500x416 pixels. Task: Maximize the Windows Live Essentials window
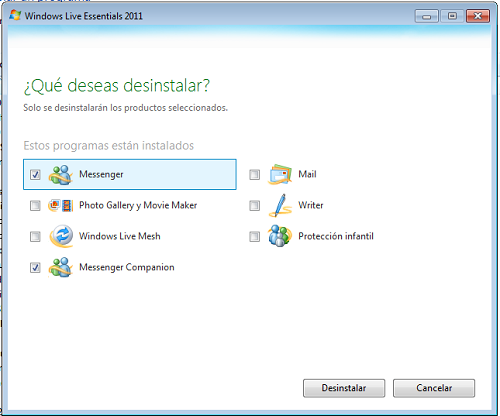point(452,16)
